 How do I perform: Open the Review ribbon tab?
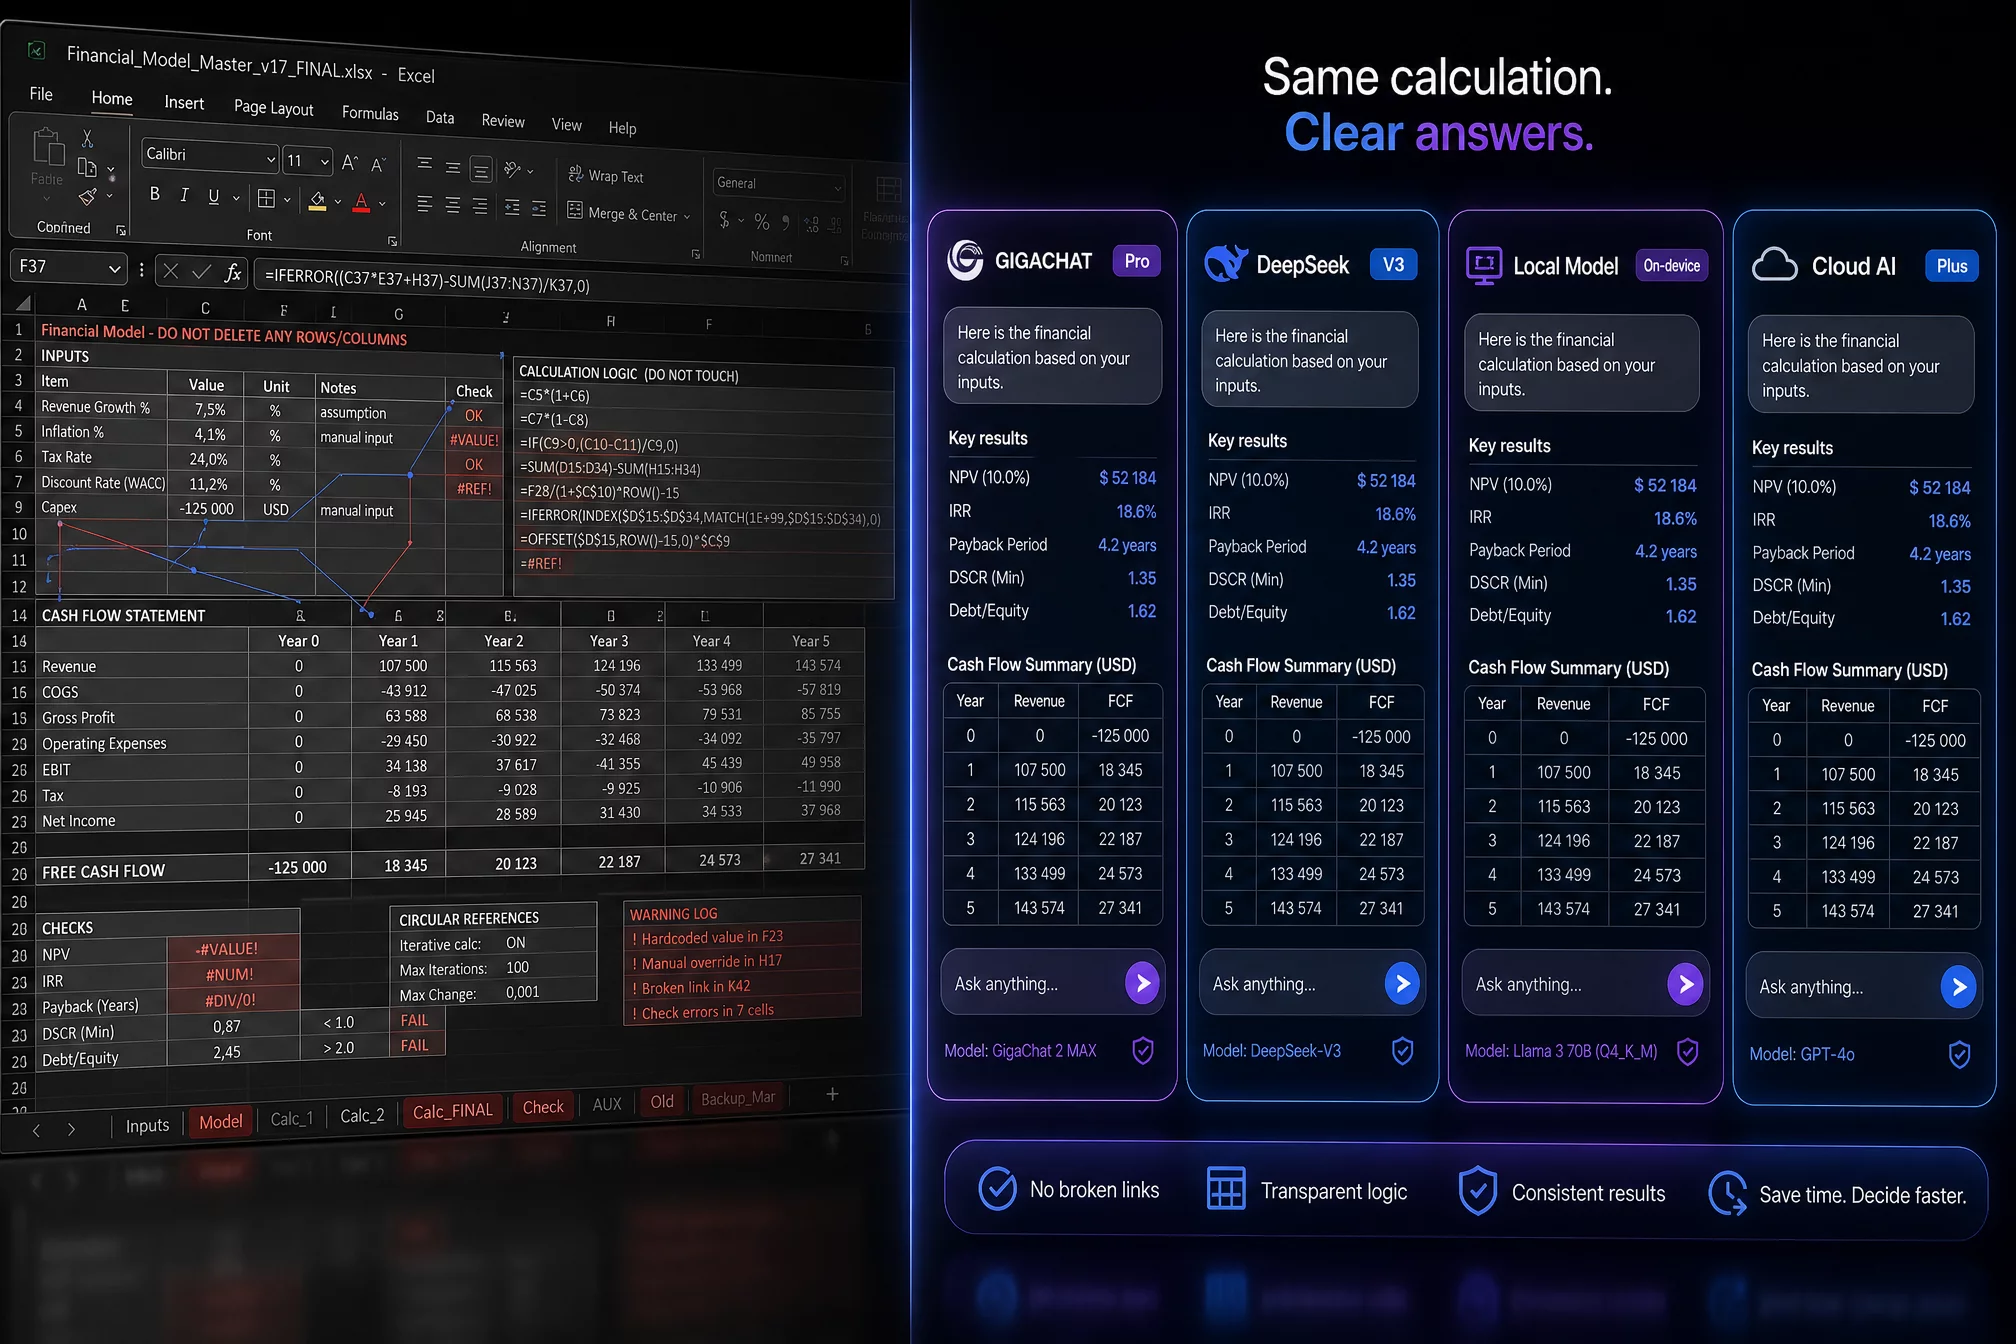(503, 120)
